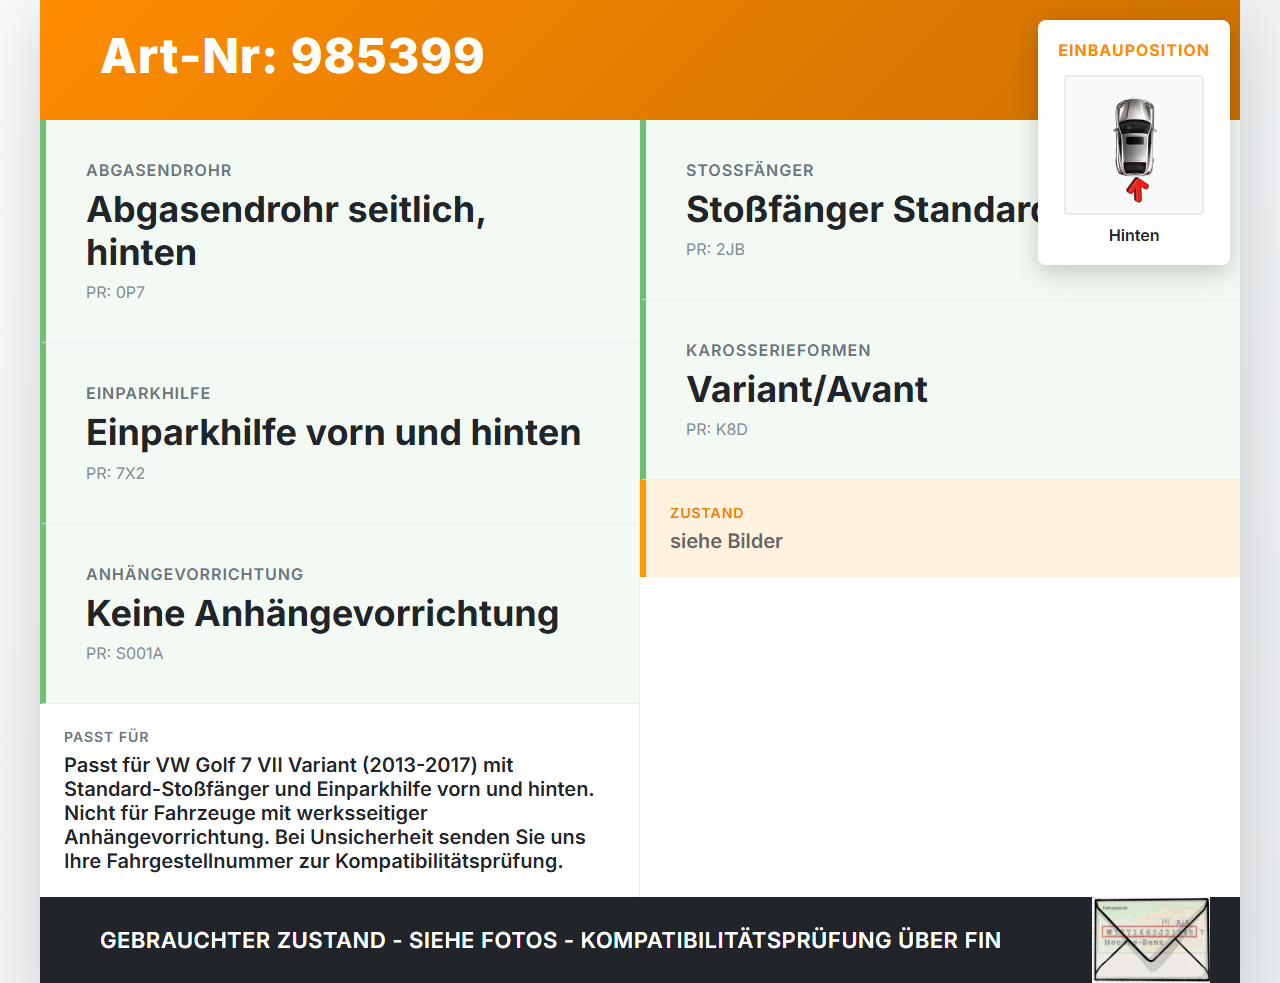Select the Einparkhilfe vorn und hinten entry
This screenshot has height=983, width=1280.
tap(334, 432)
